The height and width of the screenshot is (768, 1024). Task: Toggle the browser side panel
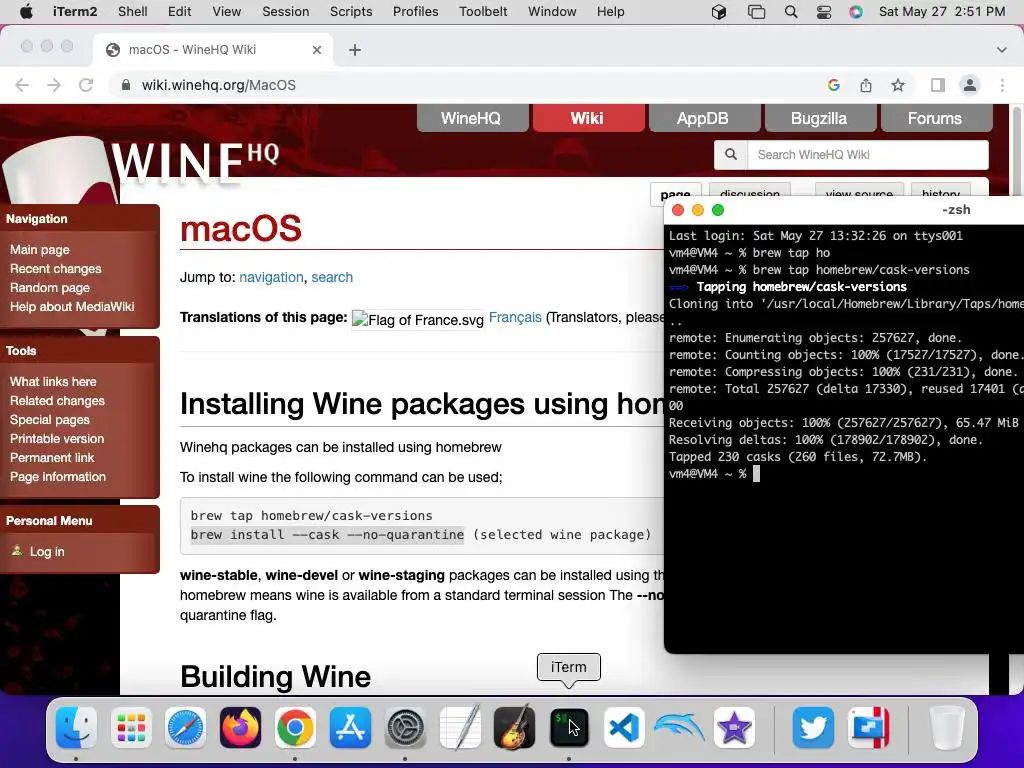point(938,85)
